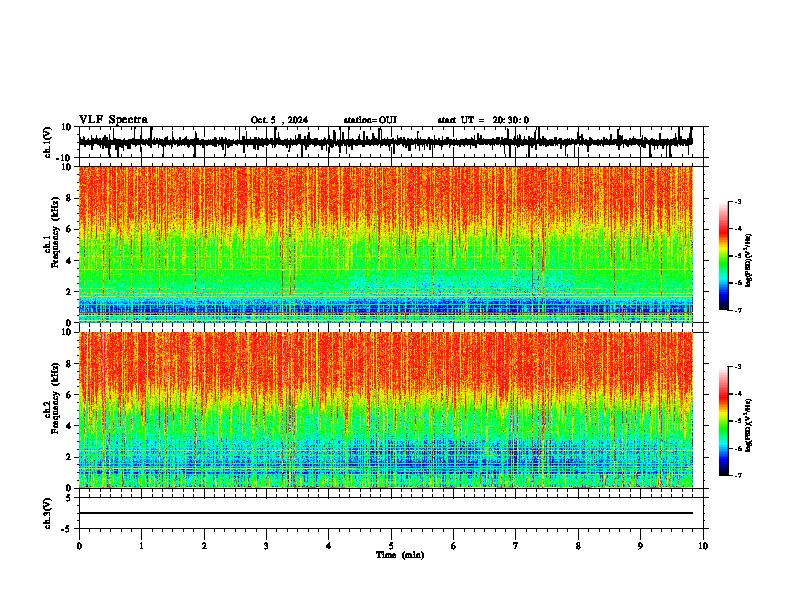Click the "station=OUI" header label
This screenshot has height=612, width=792.
(x=370, y=120)
